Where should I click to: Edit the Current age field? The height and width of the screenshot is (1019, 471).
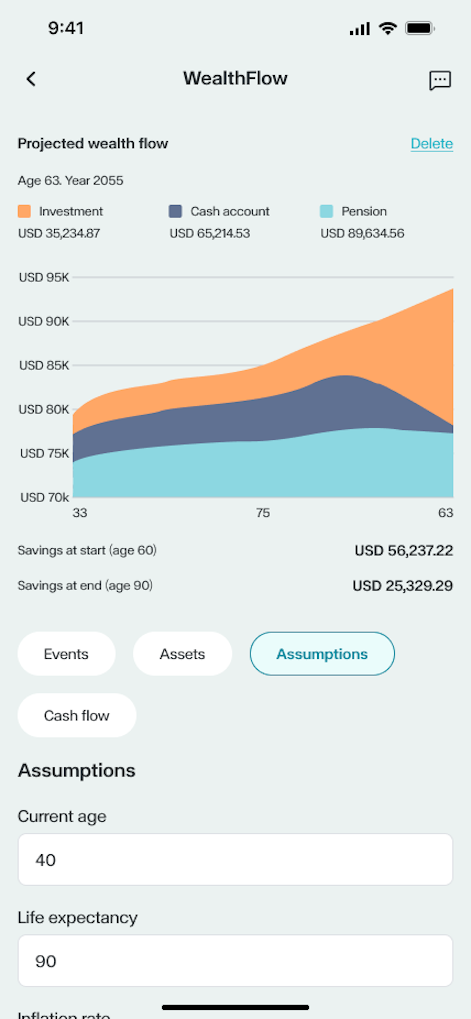235,860
